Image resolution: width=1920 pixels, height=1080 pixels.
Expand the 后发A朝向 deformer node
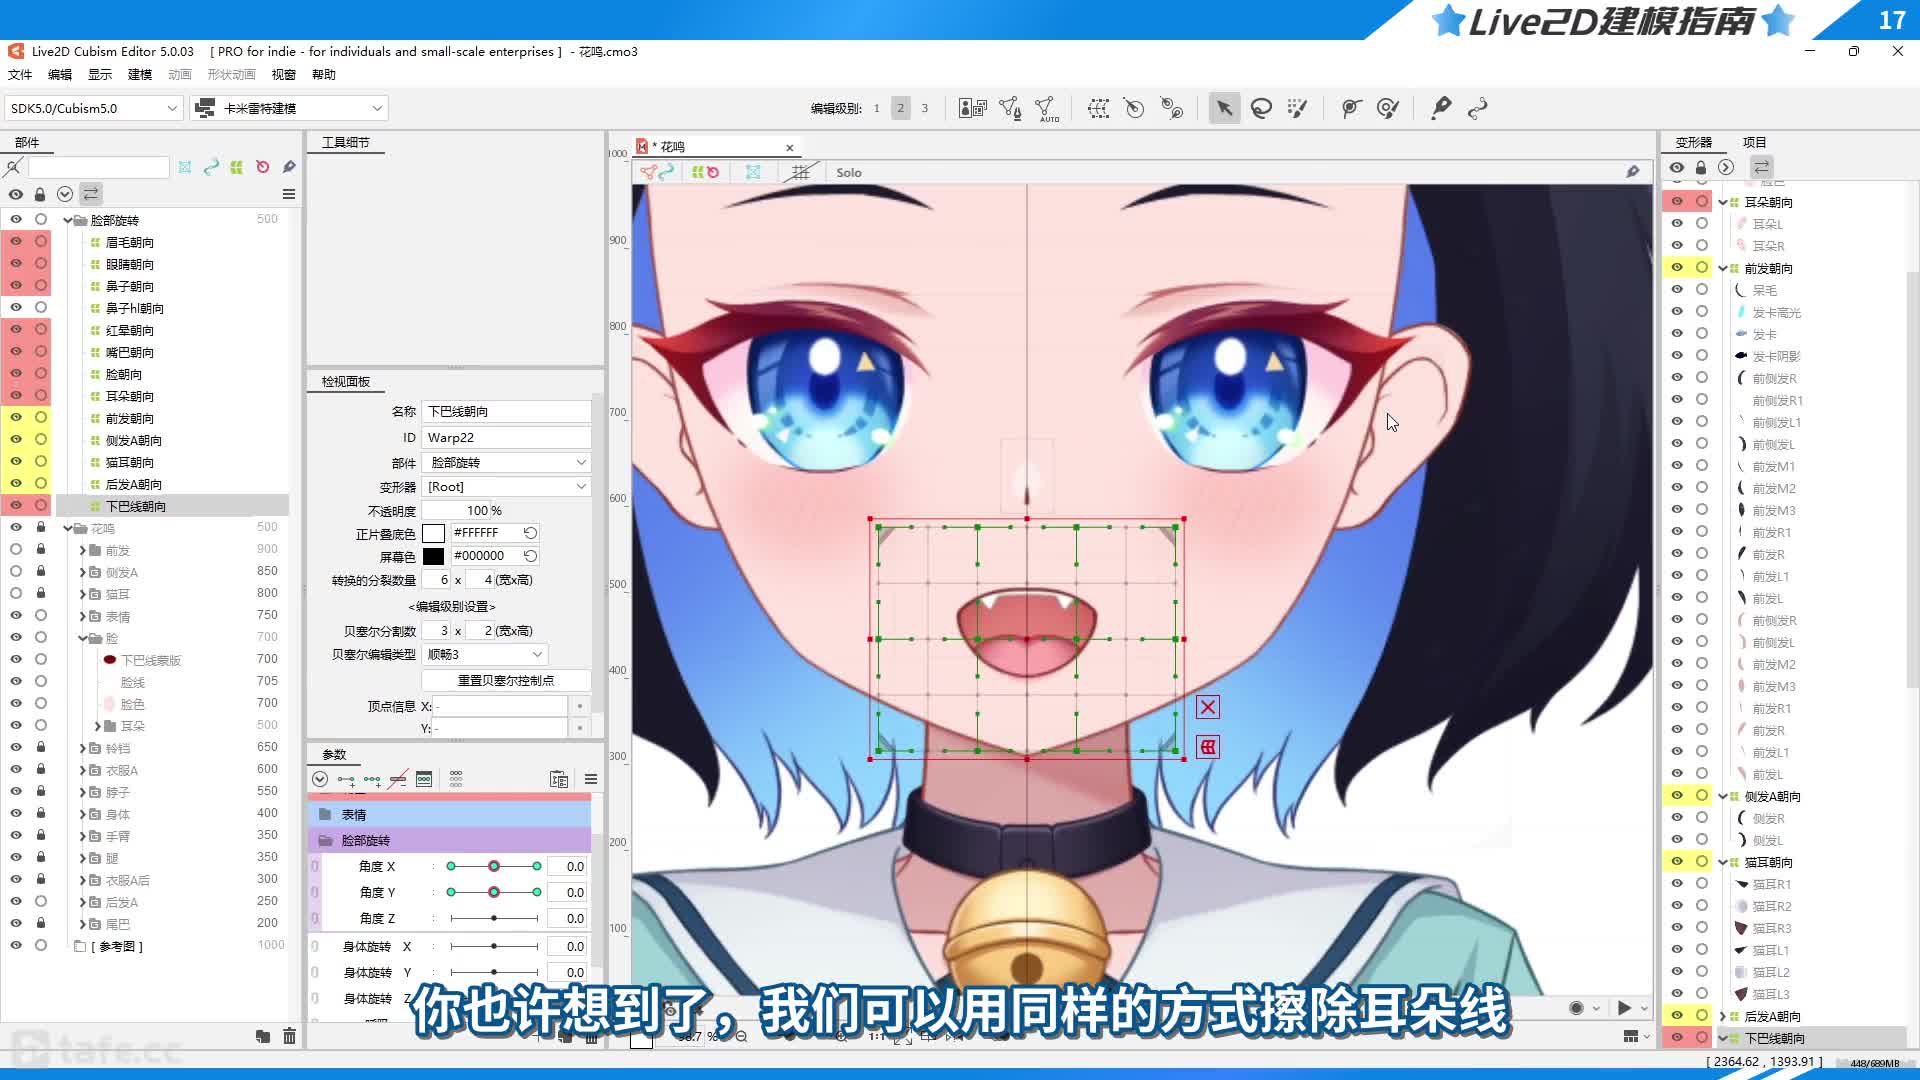(x=1723, y=1016)
